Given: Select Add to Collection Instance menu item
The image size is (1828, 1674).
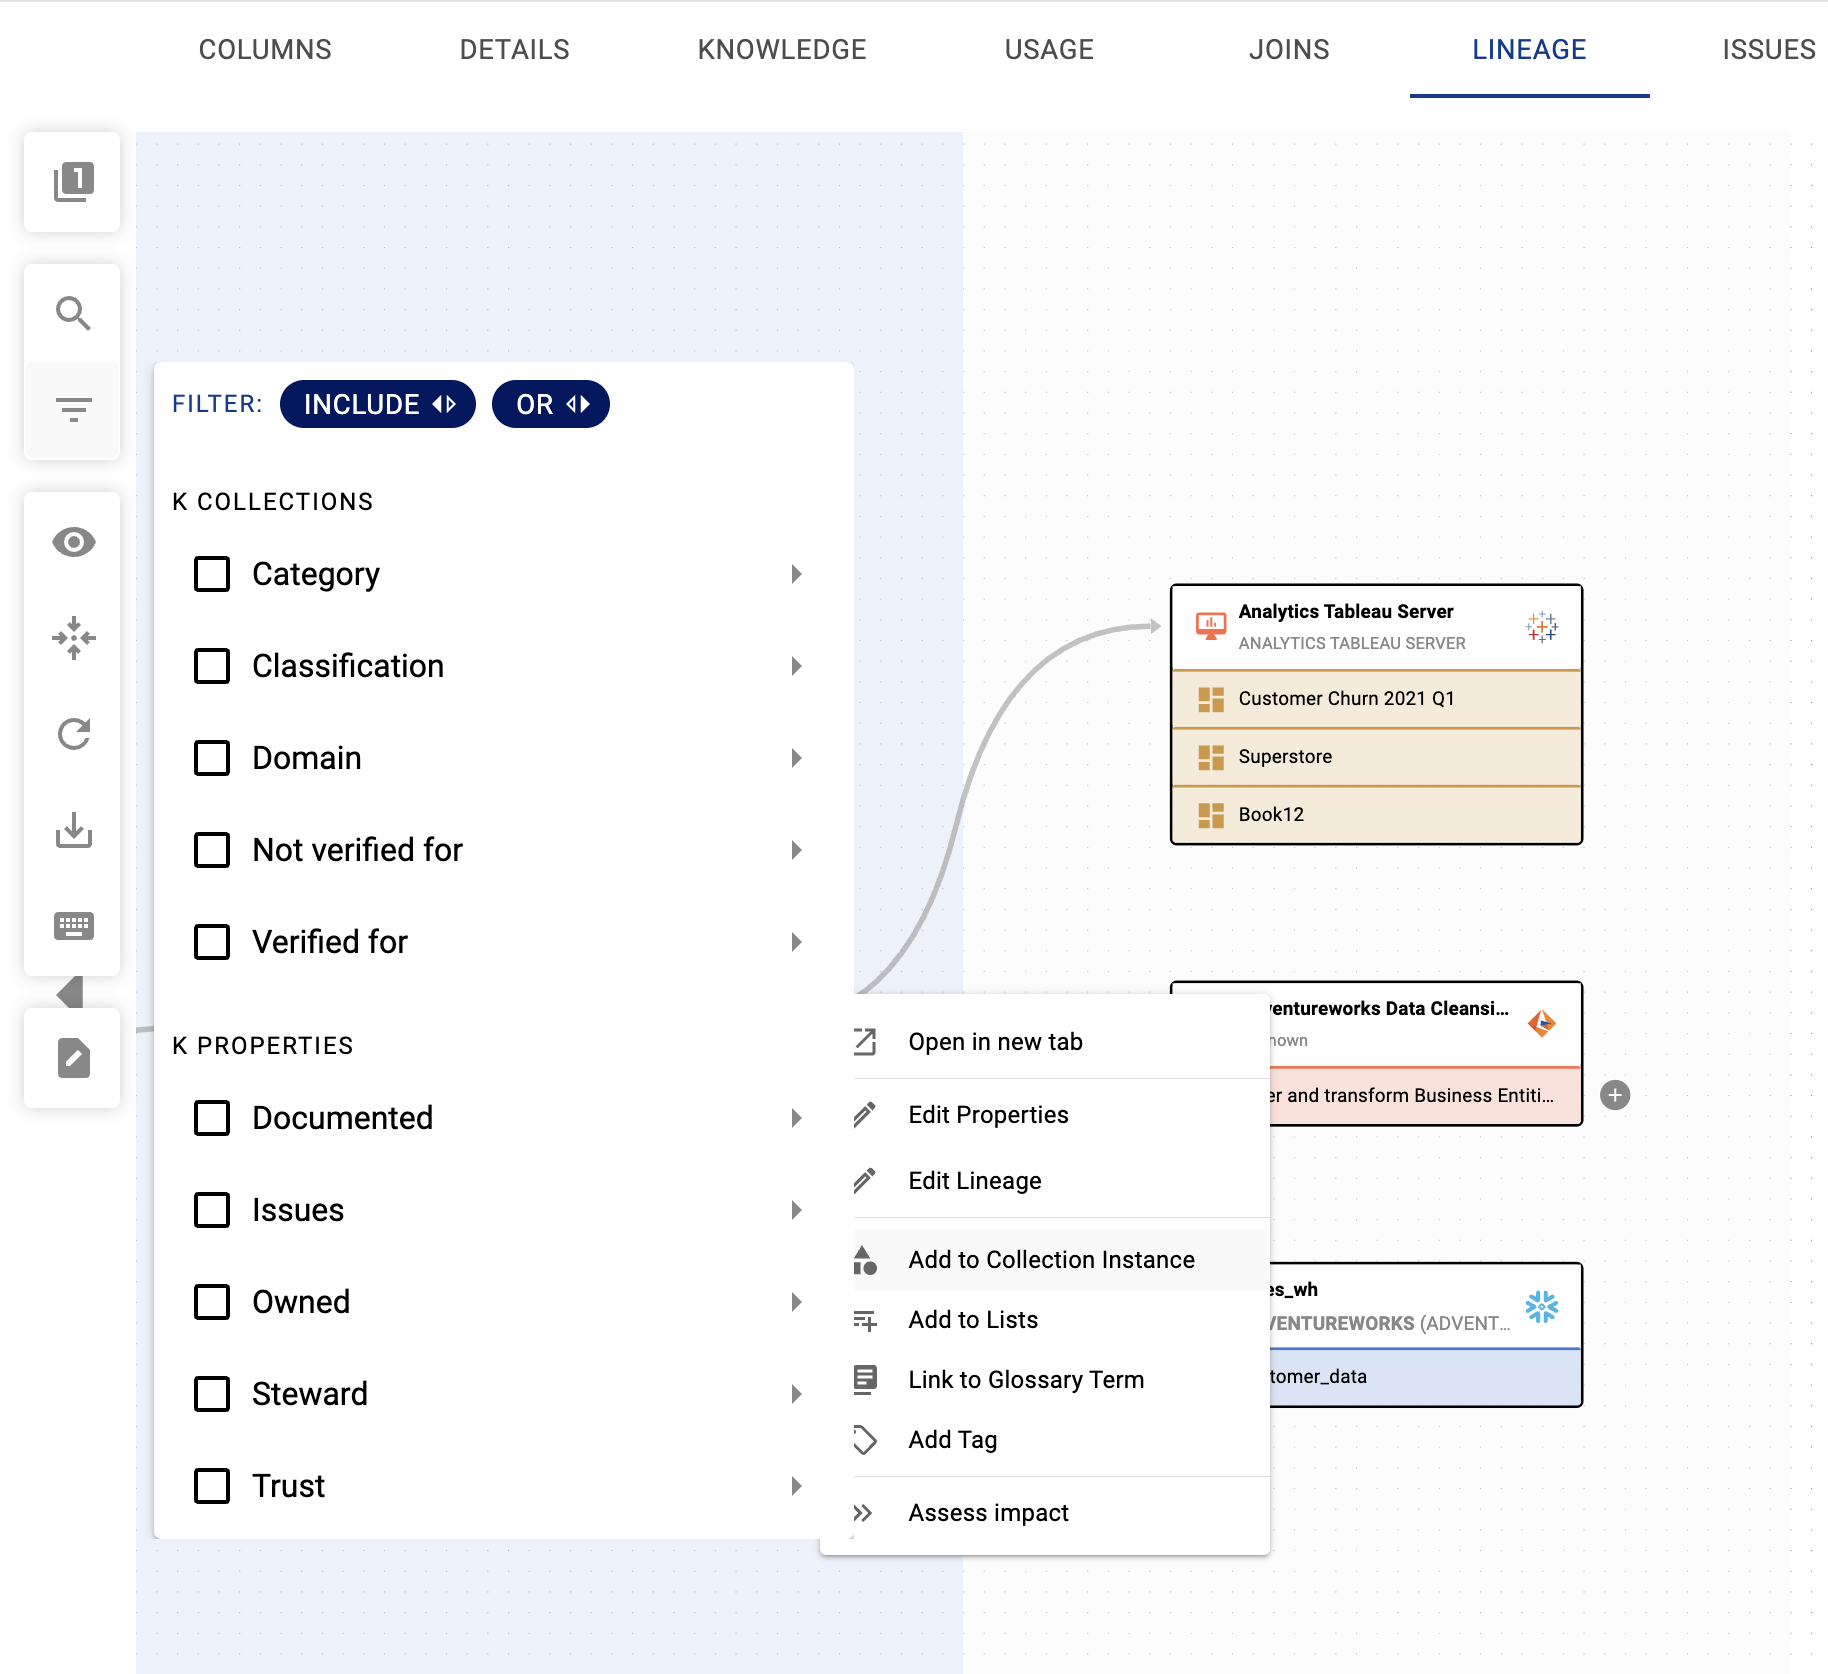Looking at the screenshot, I should (x=1051, y=1260).
